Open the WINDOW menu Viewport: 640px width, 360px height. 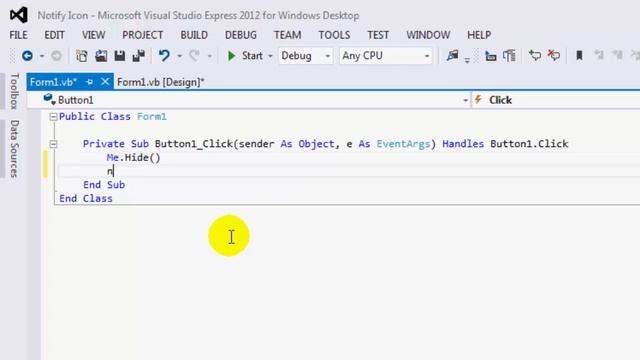428,35
